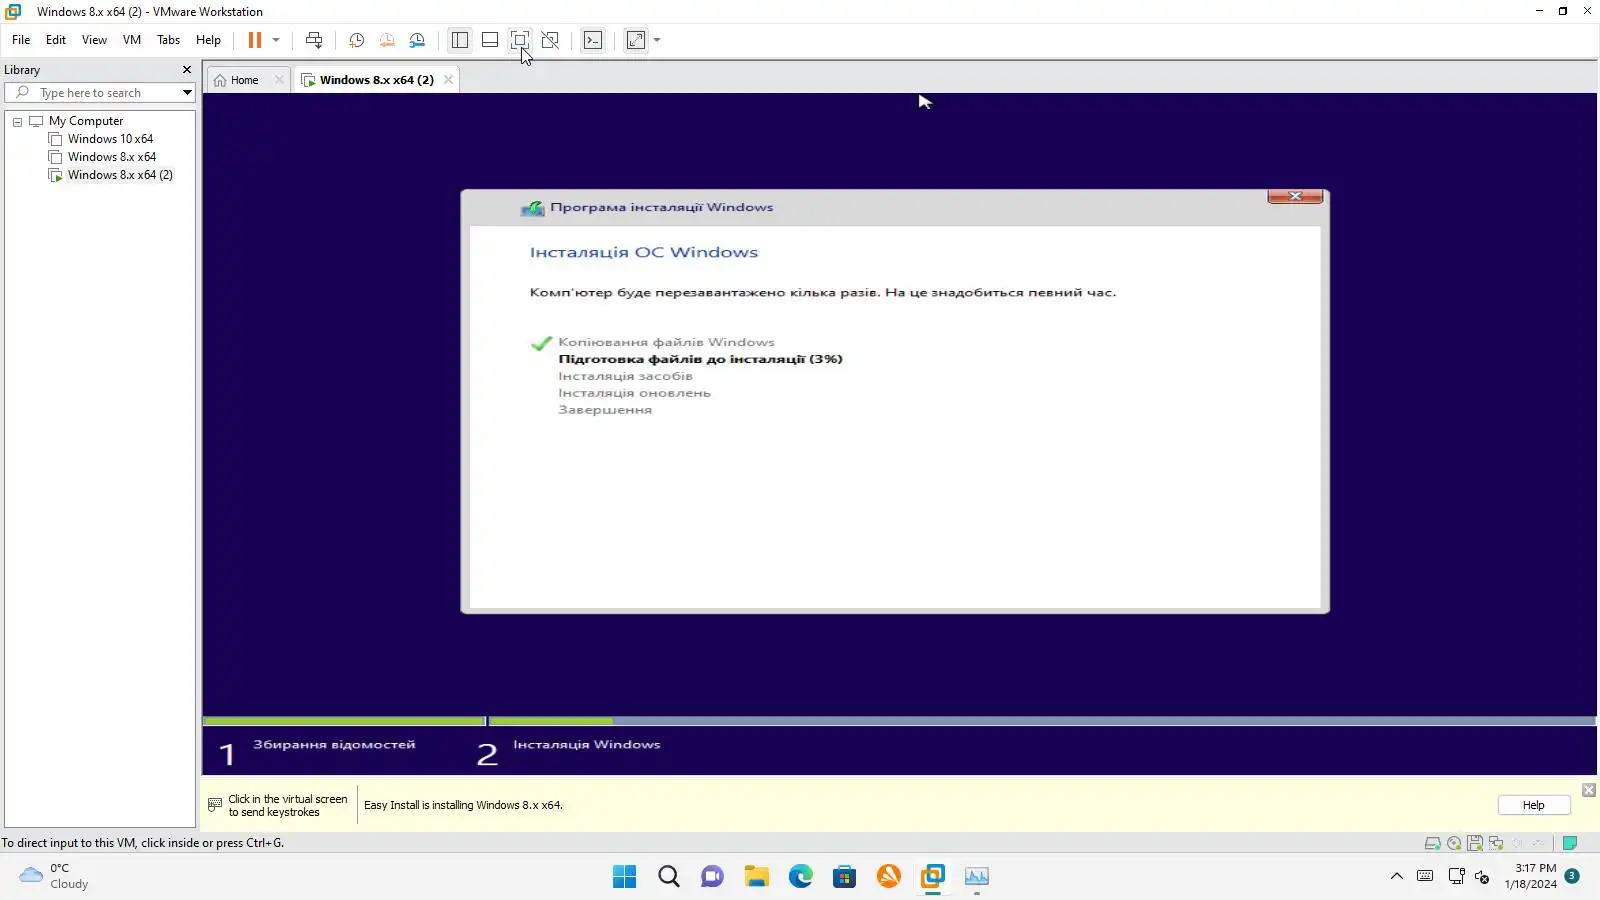The width and height of the screenshot is (1600, 900).
Task: Open the Chat app from the taskbar
Action: click(x=712, y=877)
